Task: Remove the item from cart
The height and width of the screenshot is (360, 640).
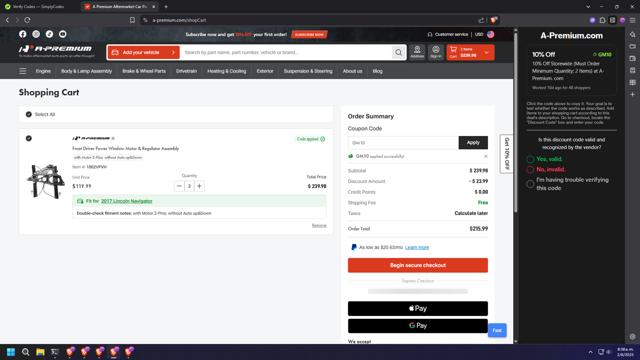Action: tap(319, 225)
